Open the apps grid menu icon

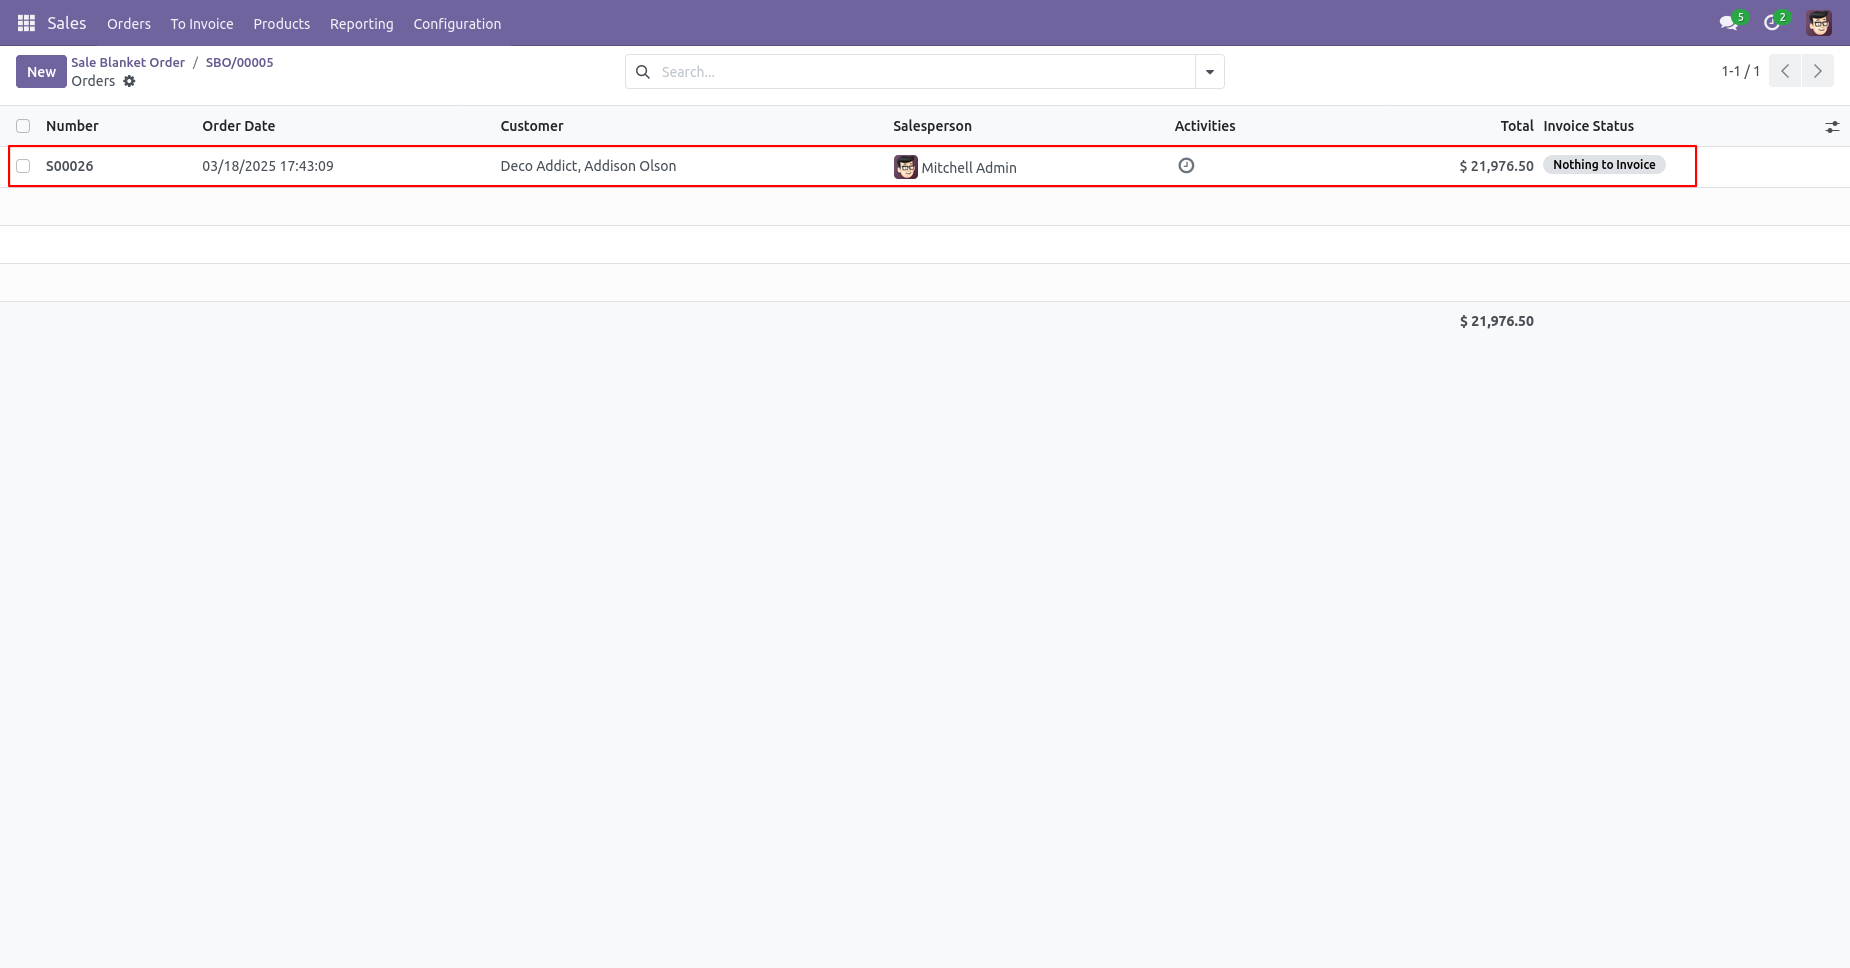pos(26,23)
